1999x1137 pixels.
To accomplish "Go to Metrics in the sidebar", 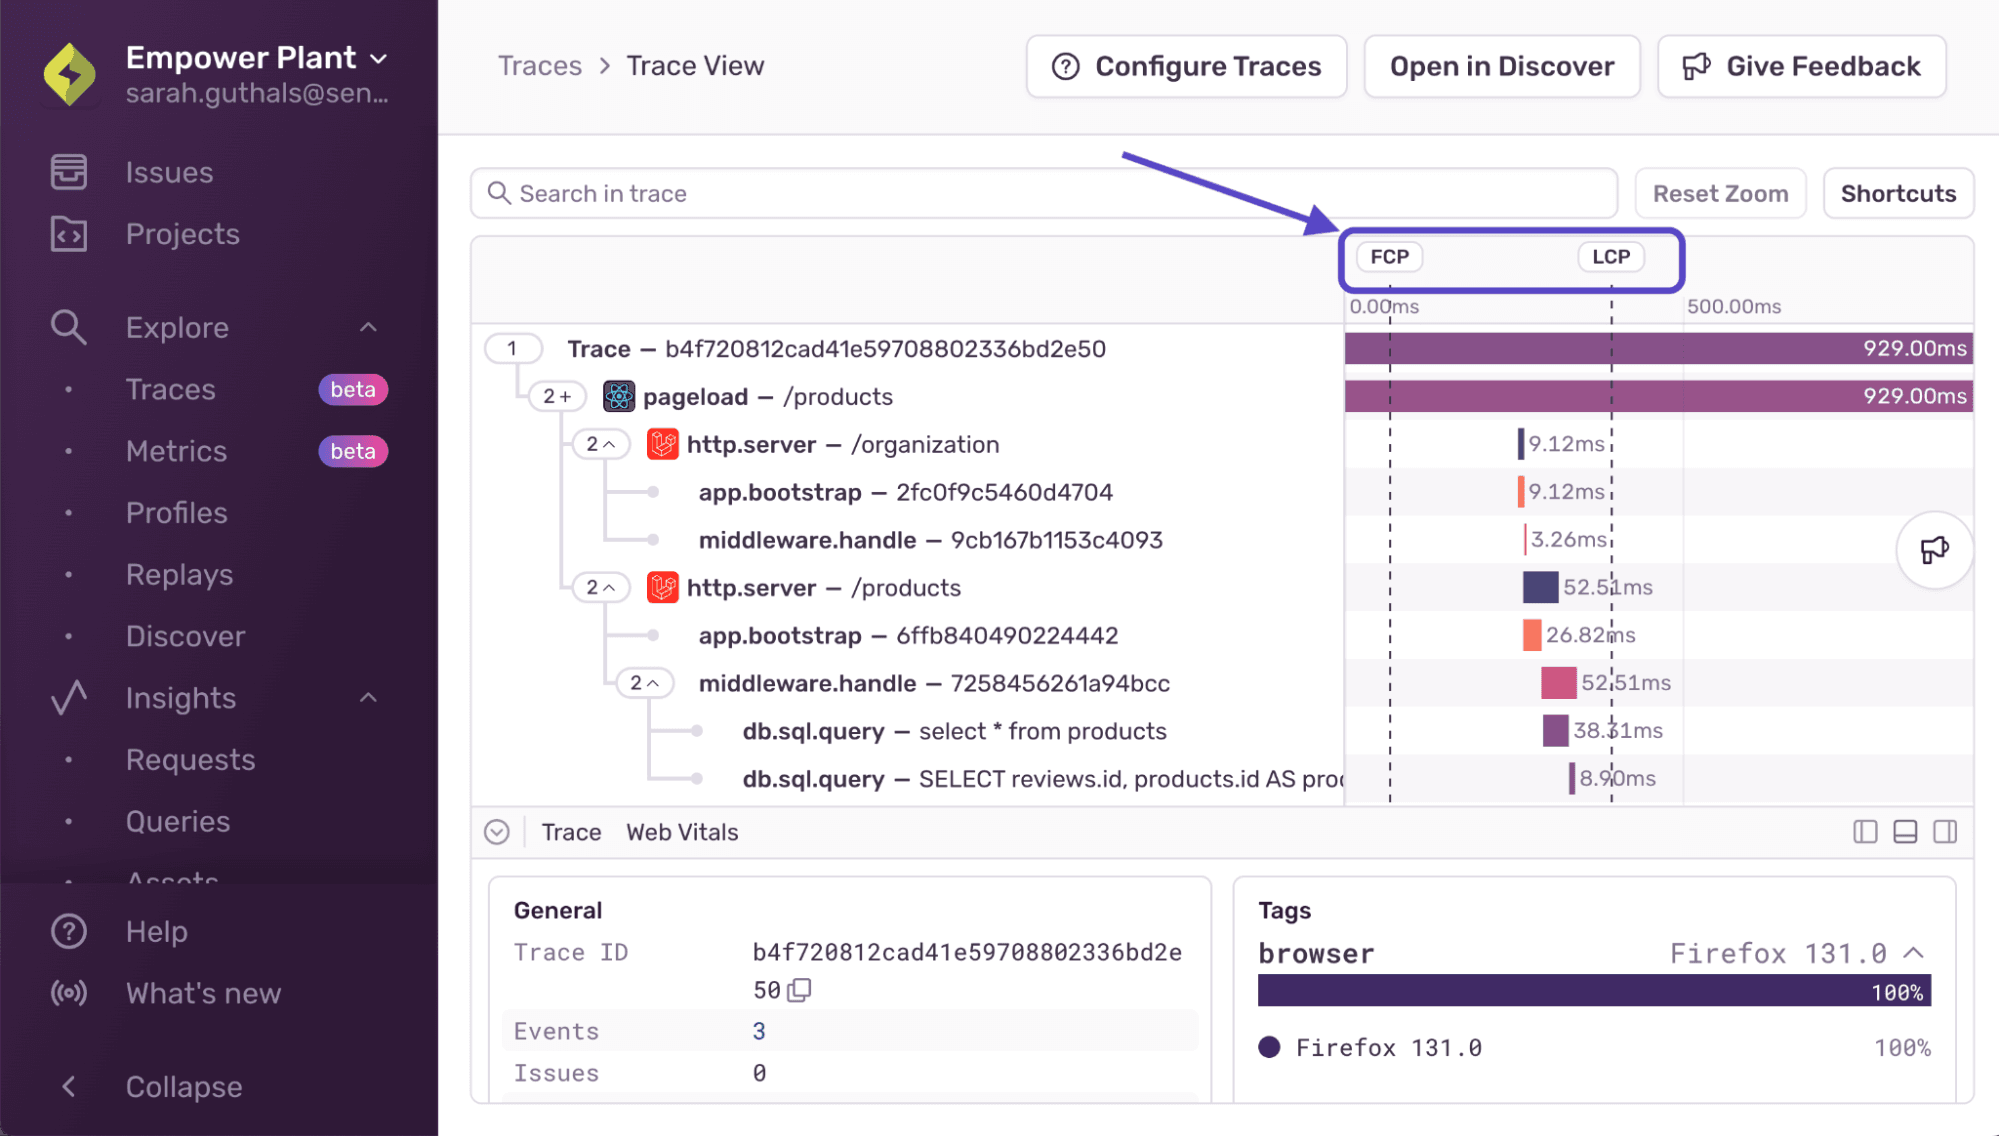I will pos(176,451).
